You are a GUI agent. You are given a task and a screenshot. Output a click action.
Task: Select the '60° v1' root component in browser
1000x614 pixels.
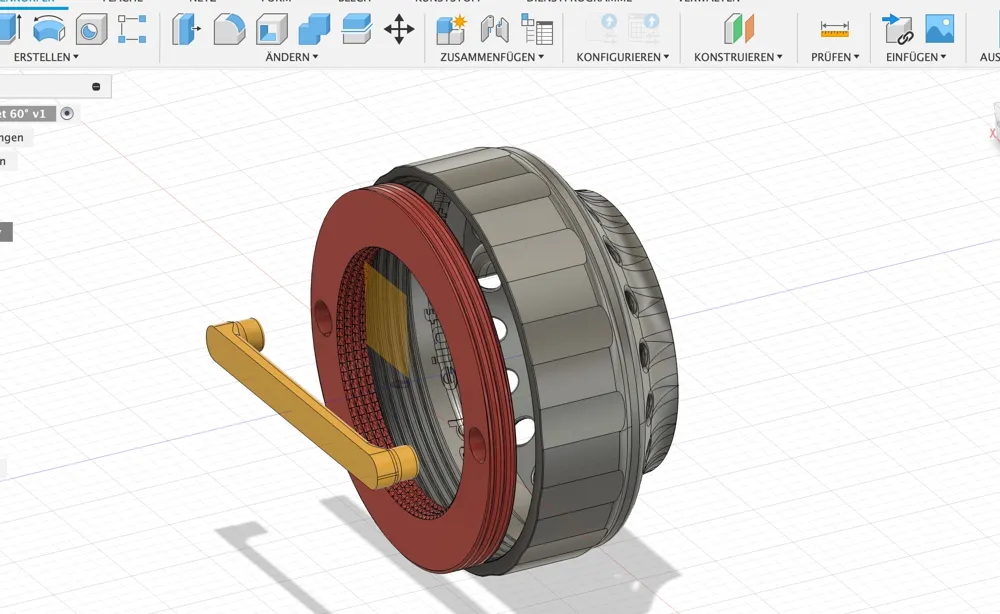click(x=27, y=113)
